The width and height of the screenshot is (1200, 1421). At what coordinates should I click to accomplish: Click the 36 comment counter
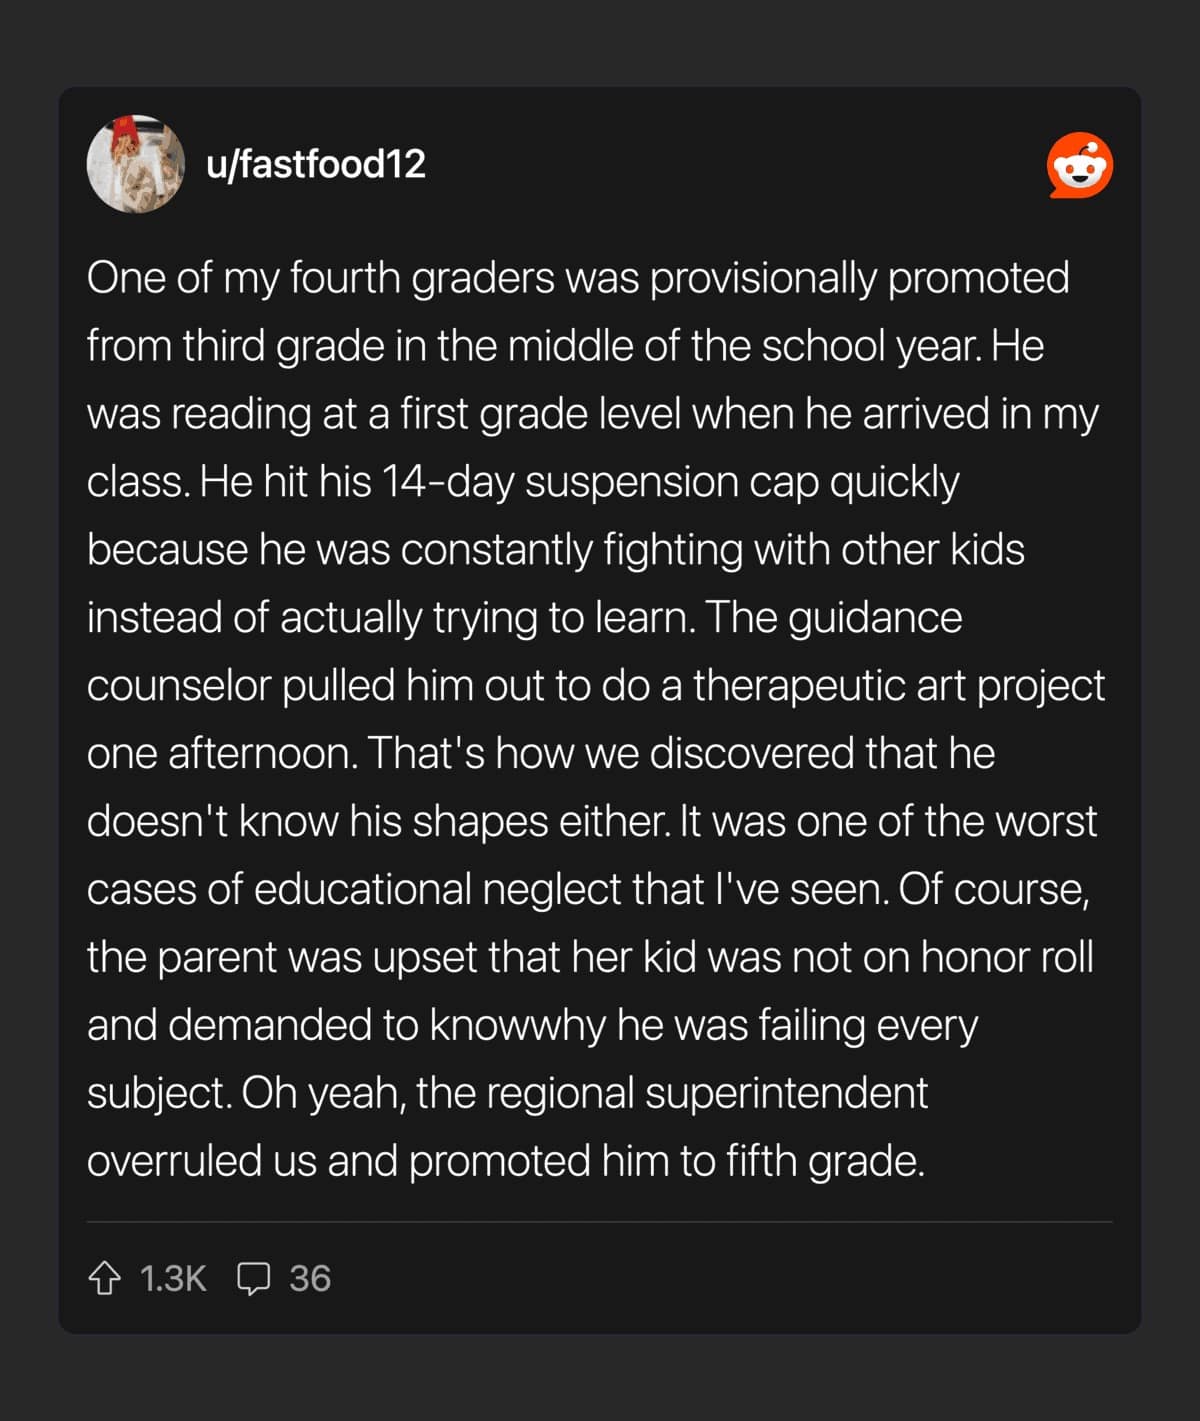[310, 1278]
